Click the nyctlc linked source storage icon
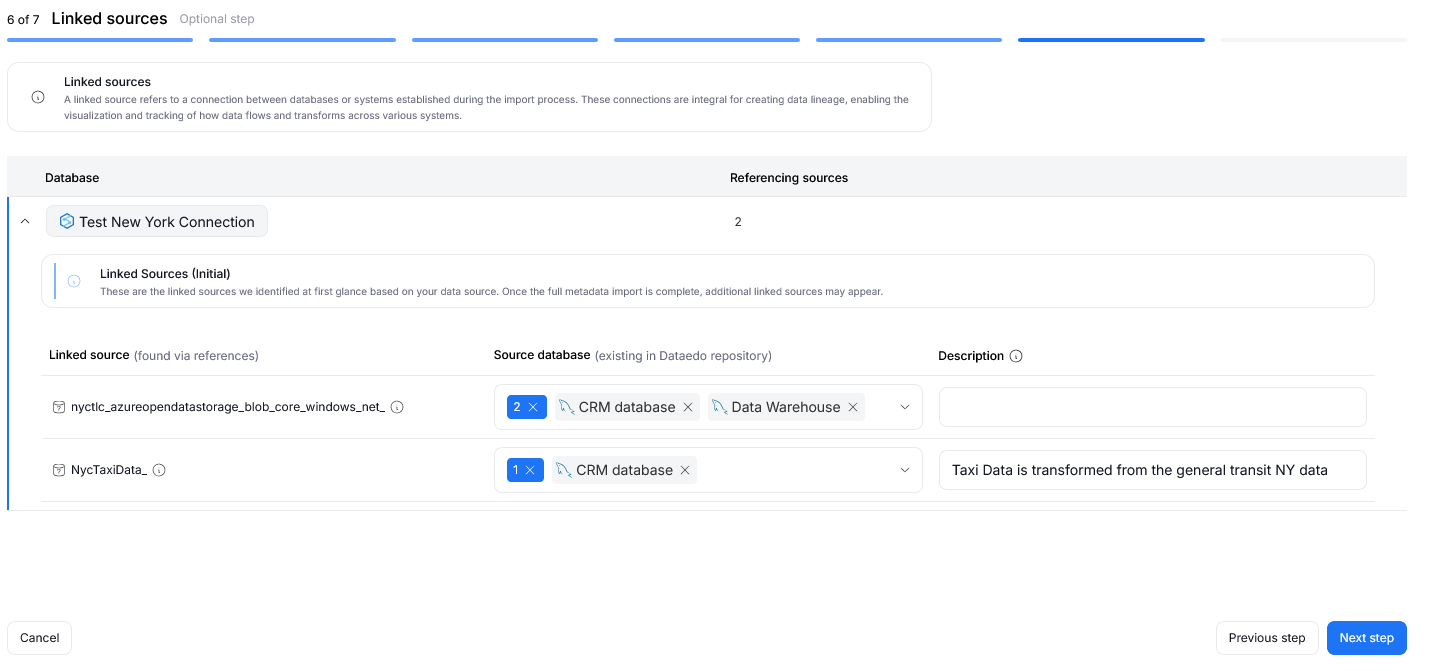Viewport: 1434px width, 671px height. click(x=59, y=407)
